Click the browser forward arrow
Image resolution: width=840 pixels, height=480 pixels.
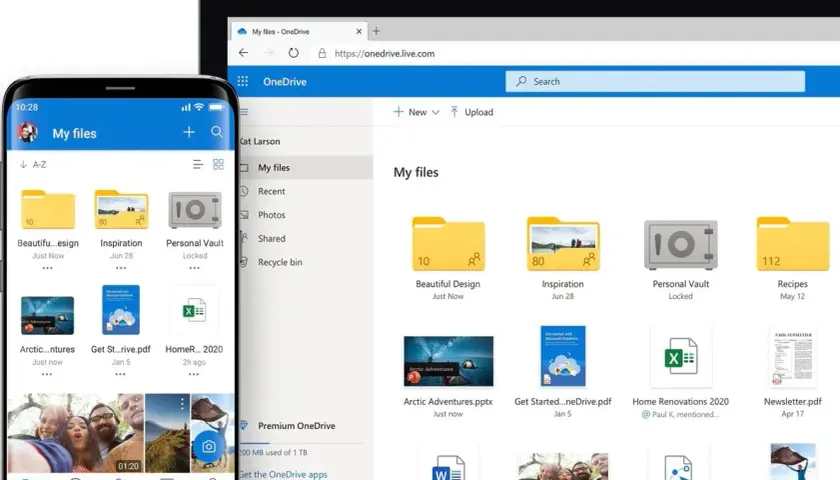(268, 52)
